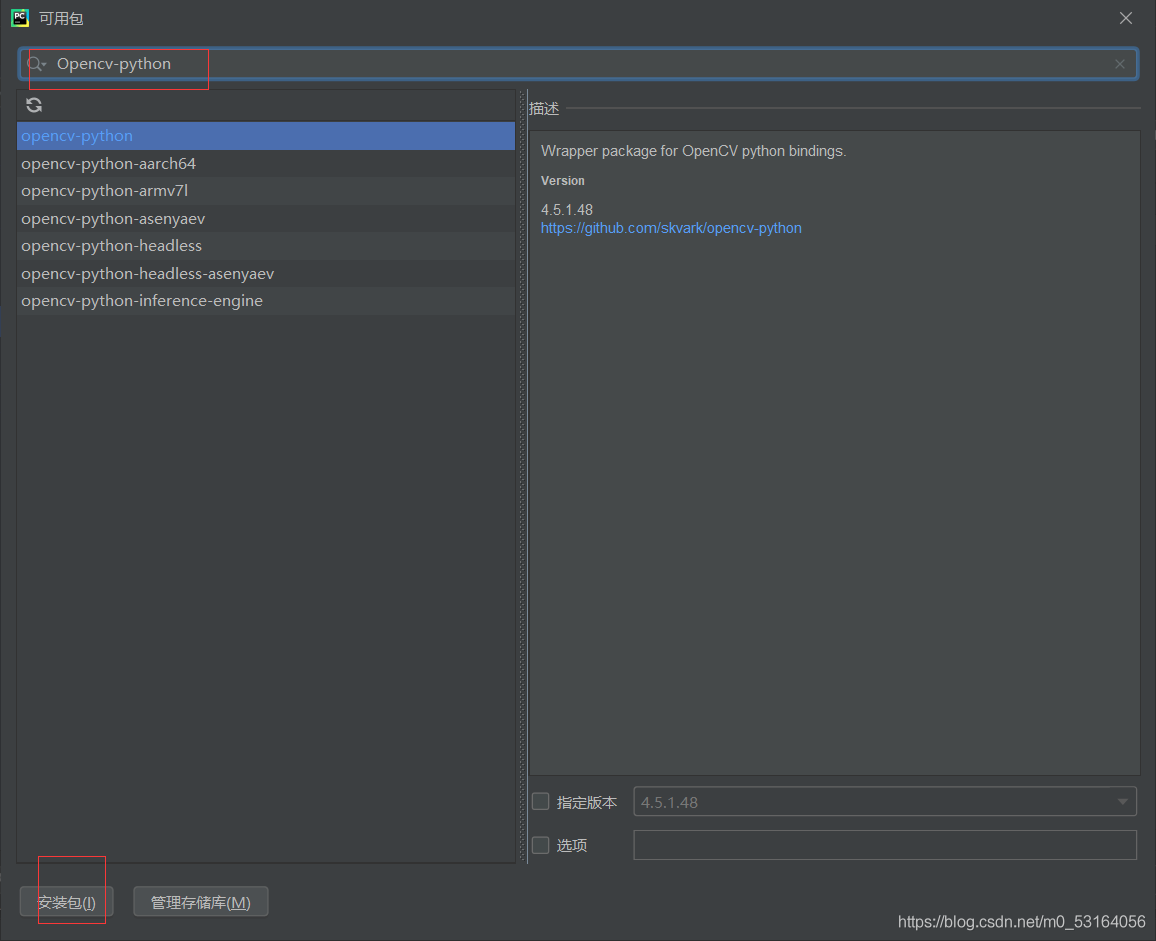1156x941 pixels.
Task: Click the 选项 options text field
Action: click(x=885, y=845)
